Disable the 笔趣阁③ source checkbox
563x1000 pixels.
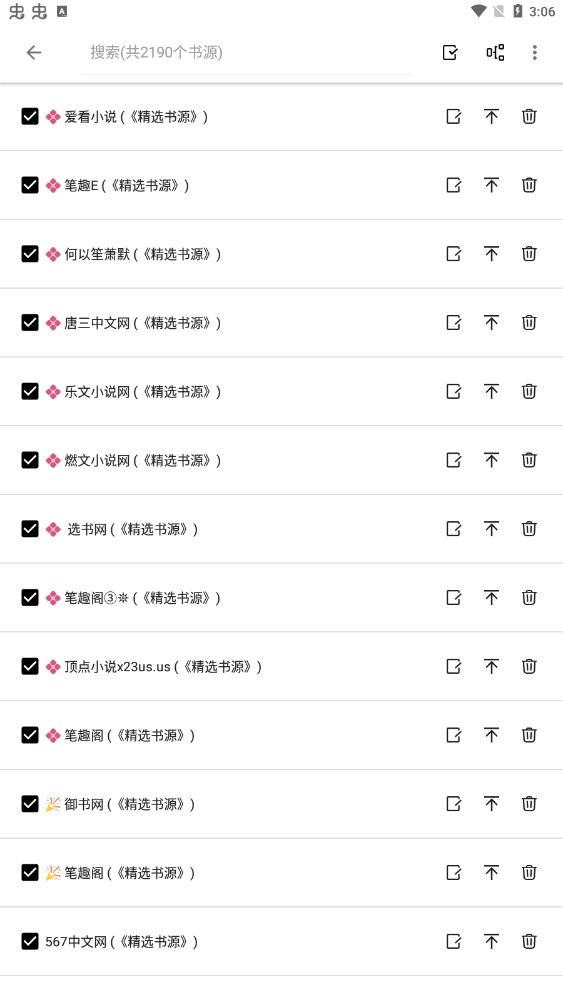click(x=30, y=598)
